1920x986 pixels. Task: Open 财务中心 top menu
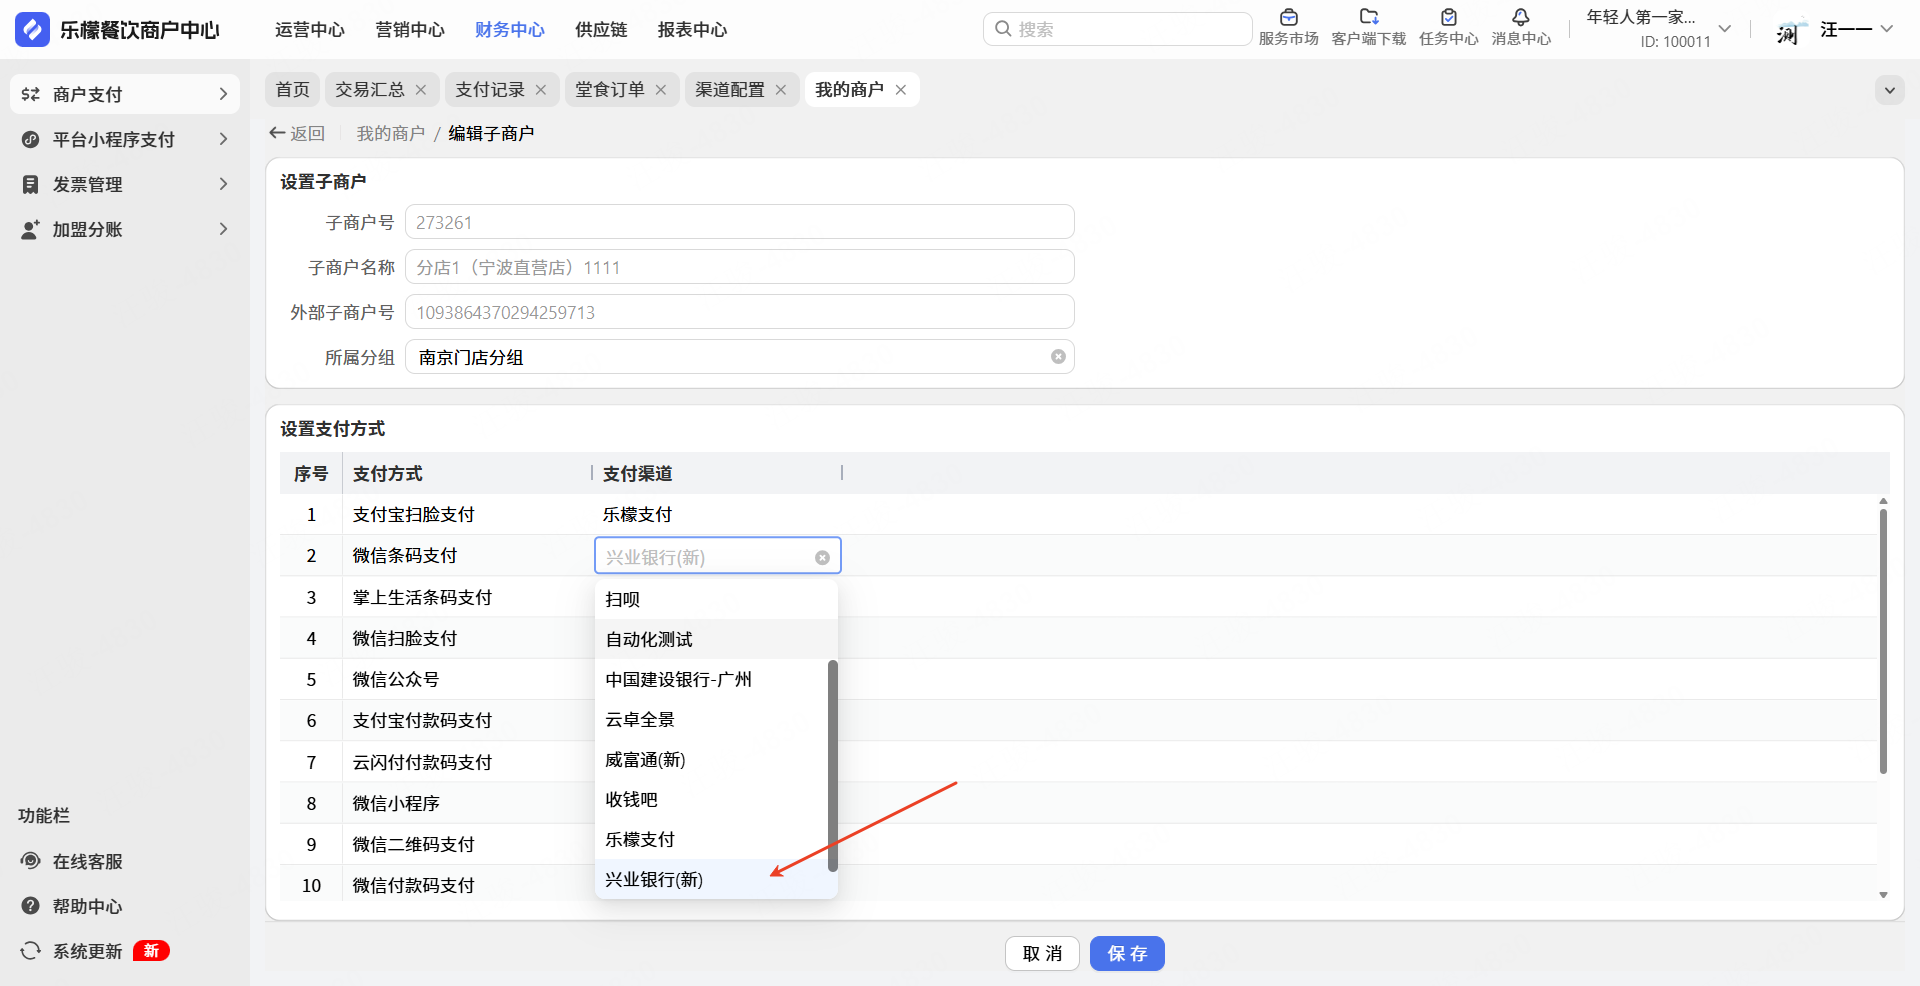click(510, 30)
